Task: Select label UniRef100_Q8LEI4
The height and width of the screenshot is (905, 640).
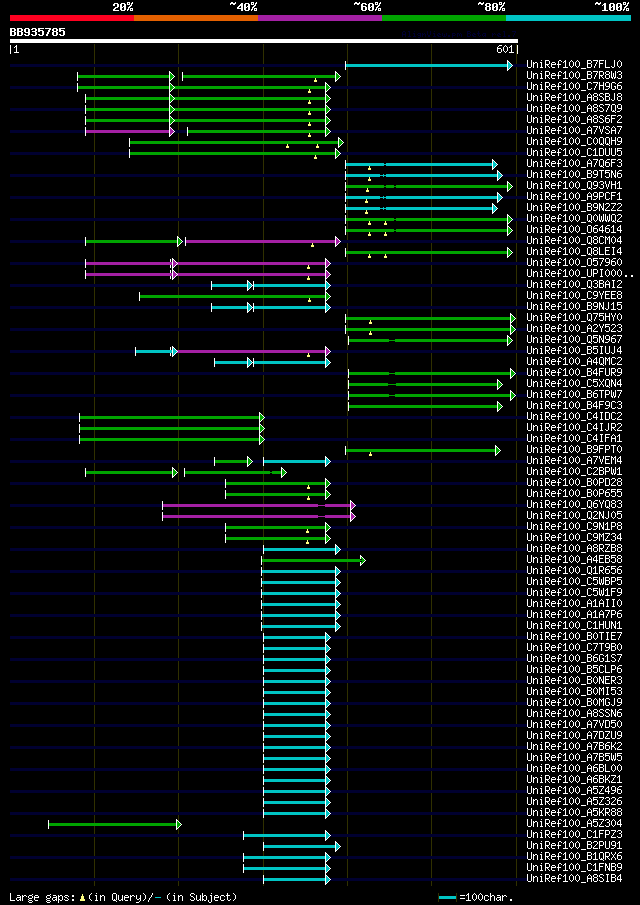Action: click(x=574, y=252)
